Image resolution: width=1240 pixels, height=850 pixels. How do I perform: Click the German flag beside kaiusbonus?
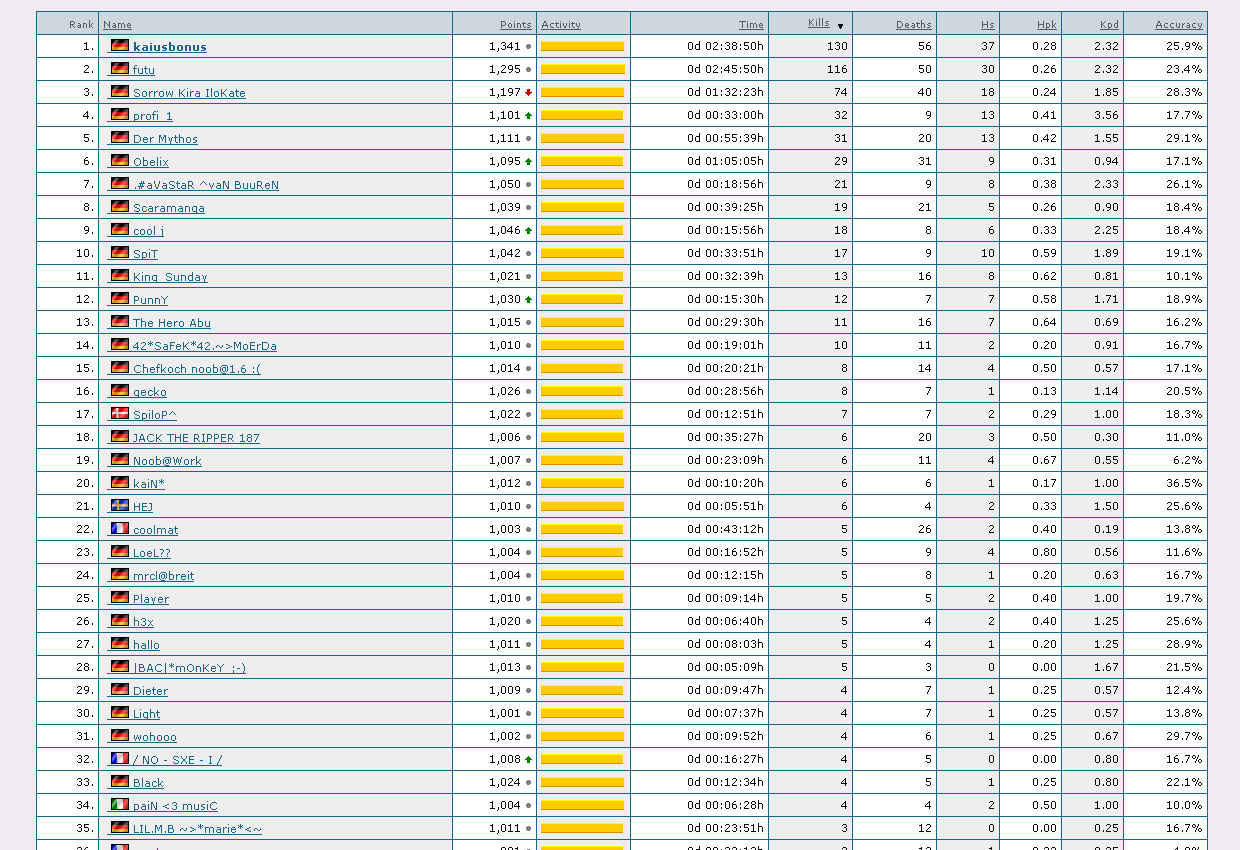120,46
